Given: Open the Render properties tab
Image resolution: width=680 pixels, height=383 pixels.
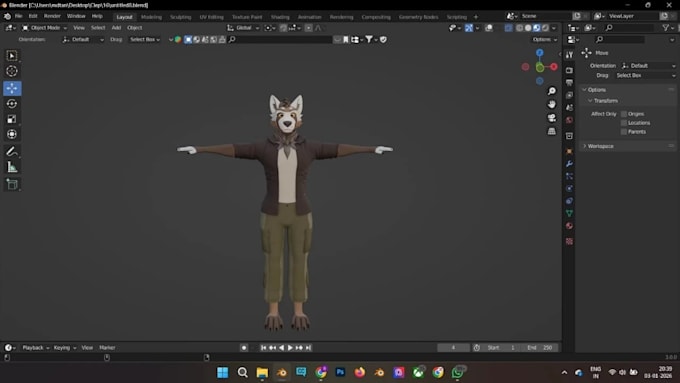Looking at the screenshot, I should tap(569, 70).
